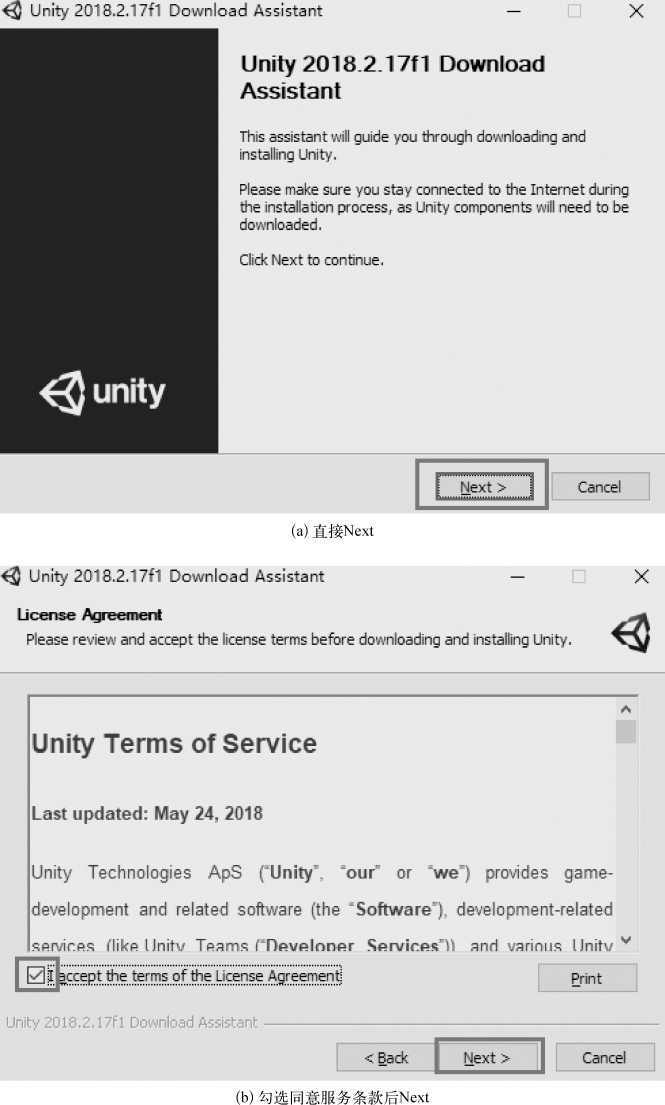Viewport: 665px width, 1105px height.
Task: Tick the accept license terms checkbox
Action: pos(35,975)
